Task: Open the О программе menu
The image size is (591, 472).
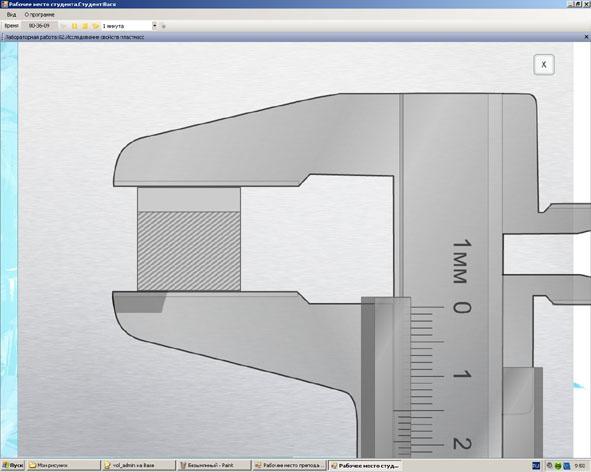Action: pyautogui.click(x=40, y=15)
